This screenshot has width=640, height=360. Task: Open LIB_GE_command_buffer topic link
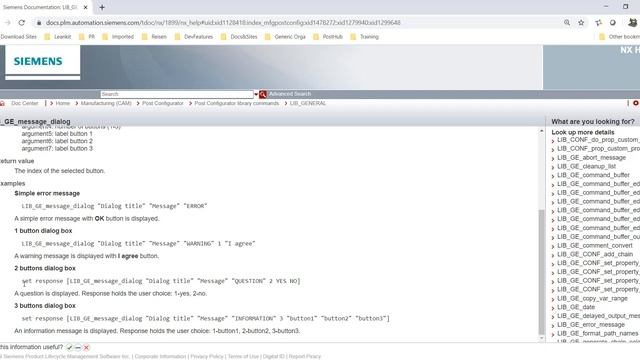point(593,175)
